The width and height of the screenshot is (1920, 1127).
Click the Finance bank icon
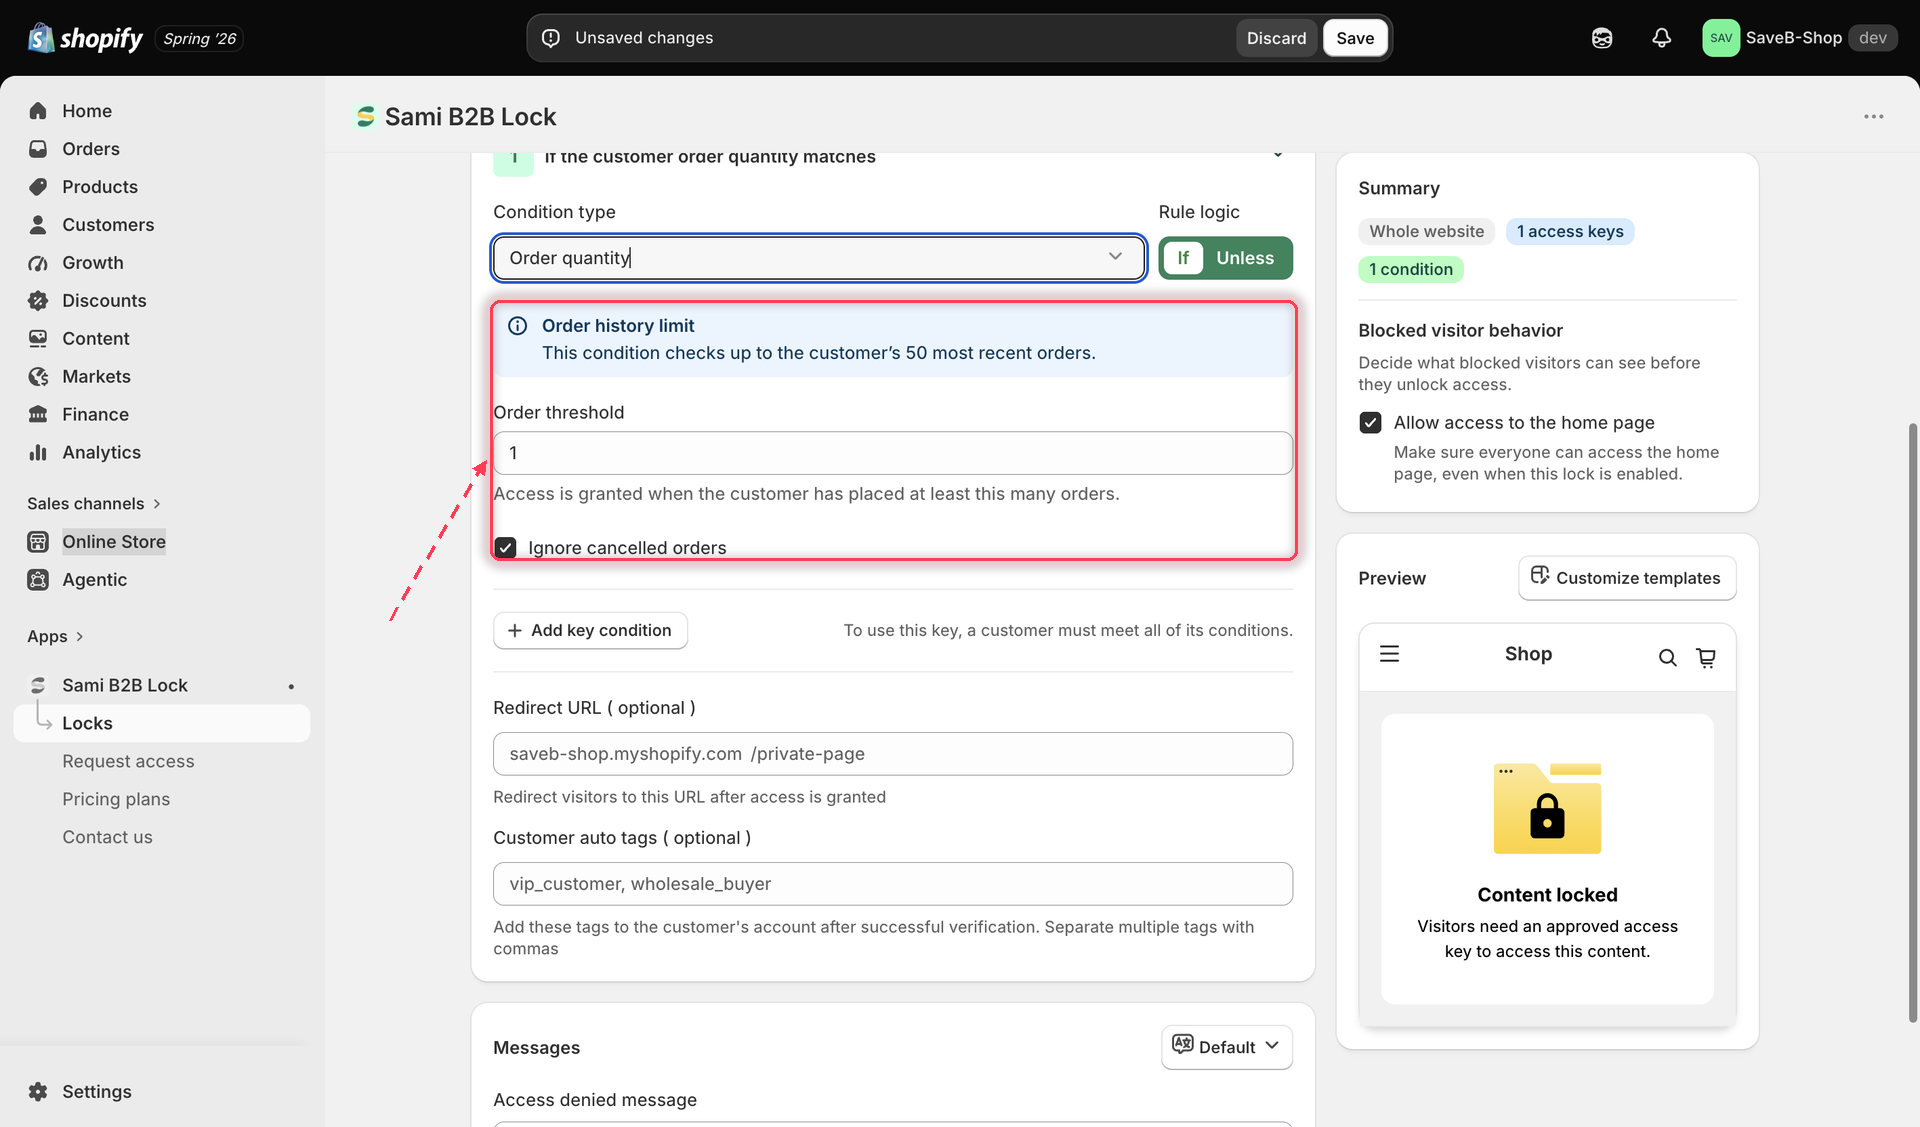(38, 415)
